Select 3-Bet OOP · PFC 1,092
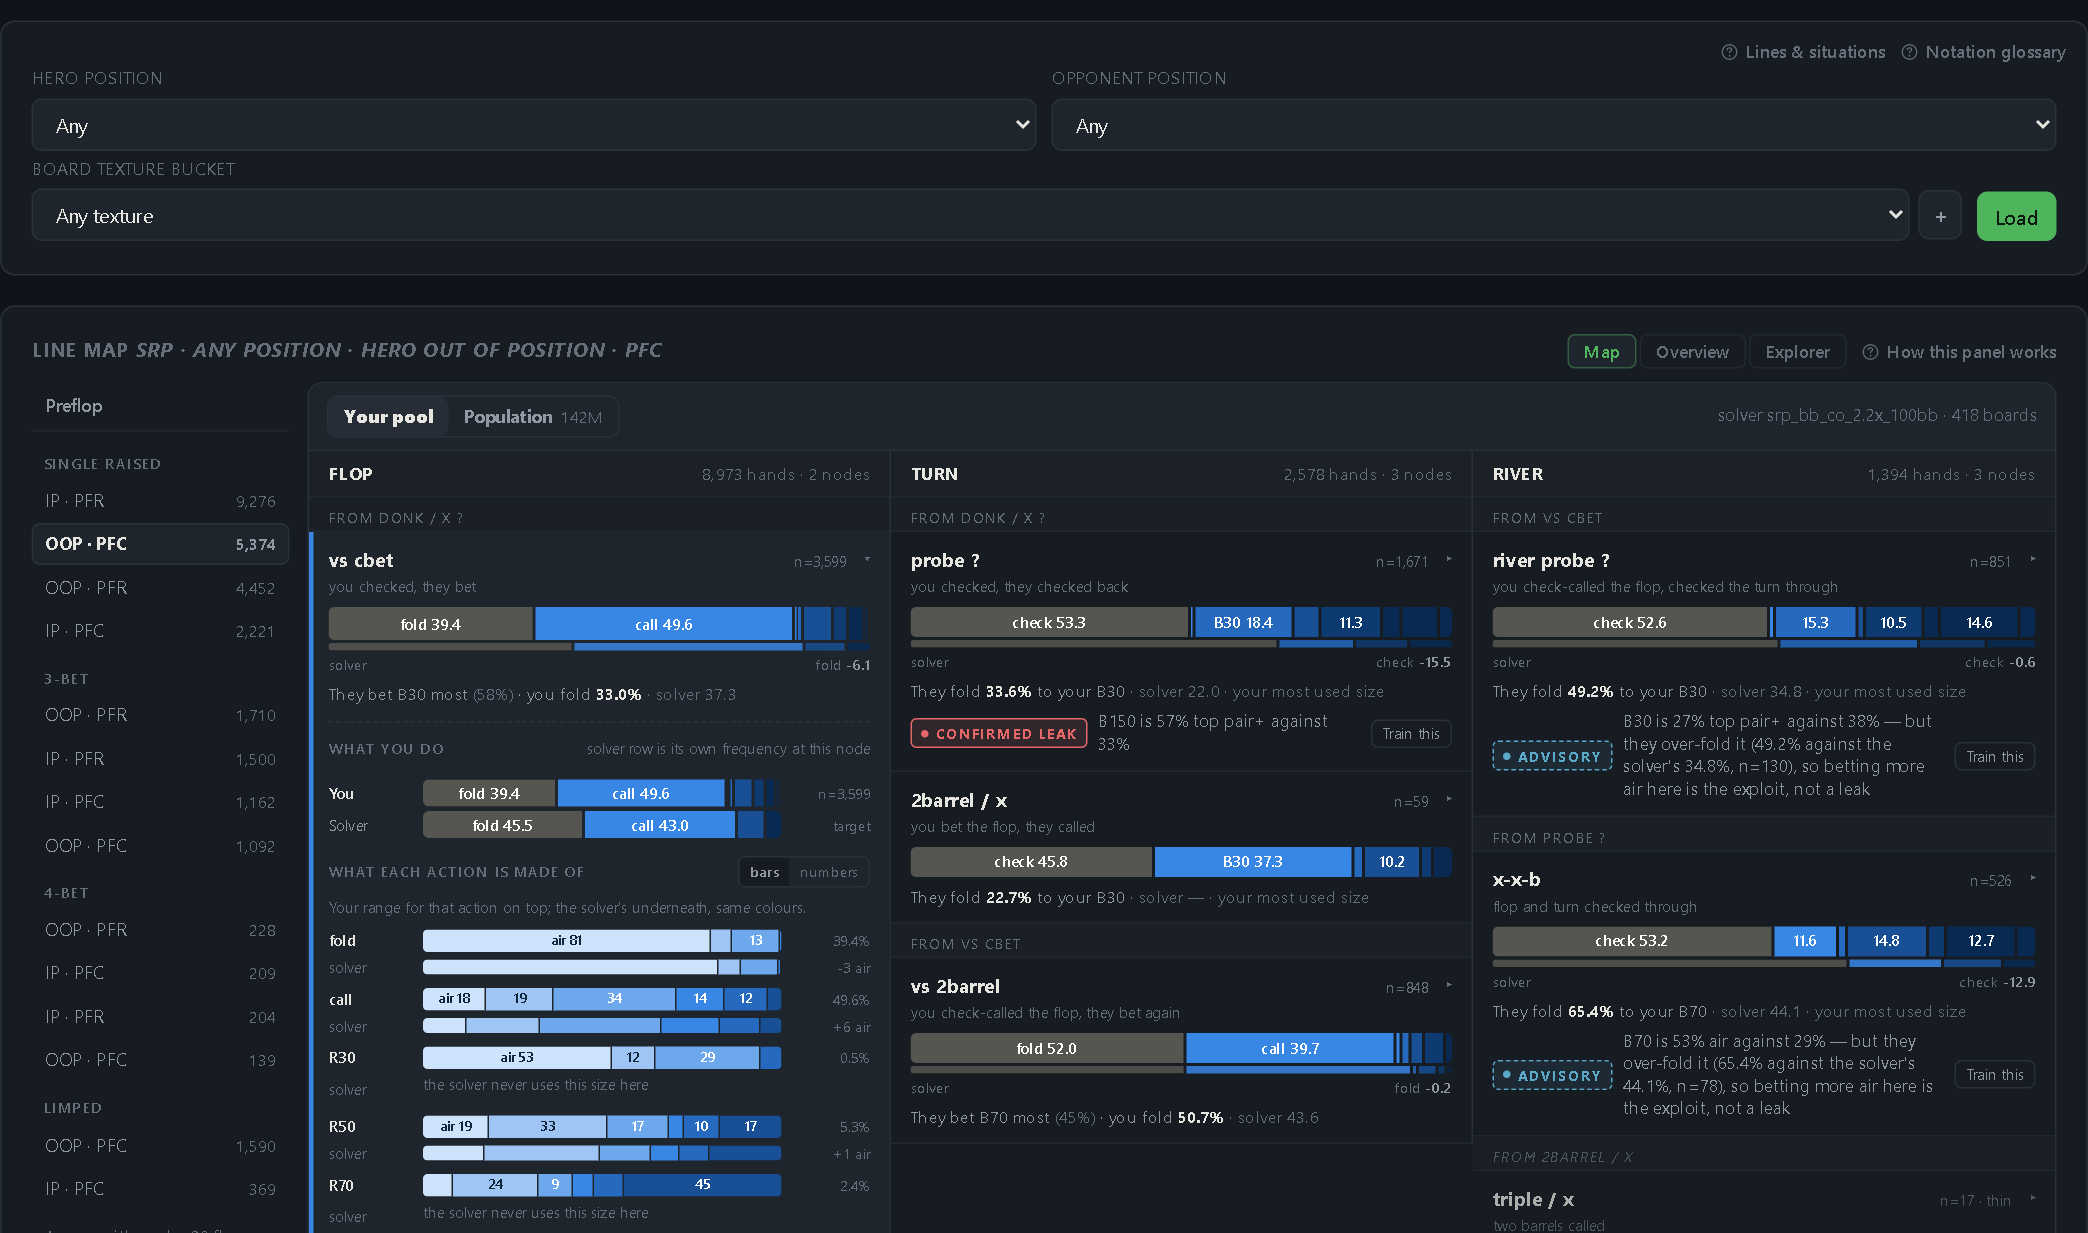 [x=160, y=846]
